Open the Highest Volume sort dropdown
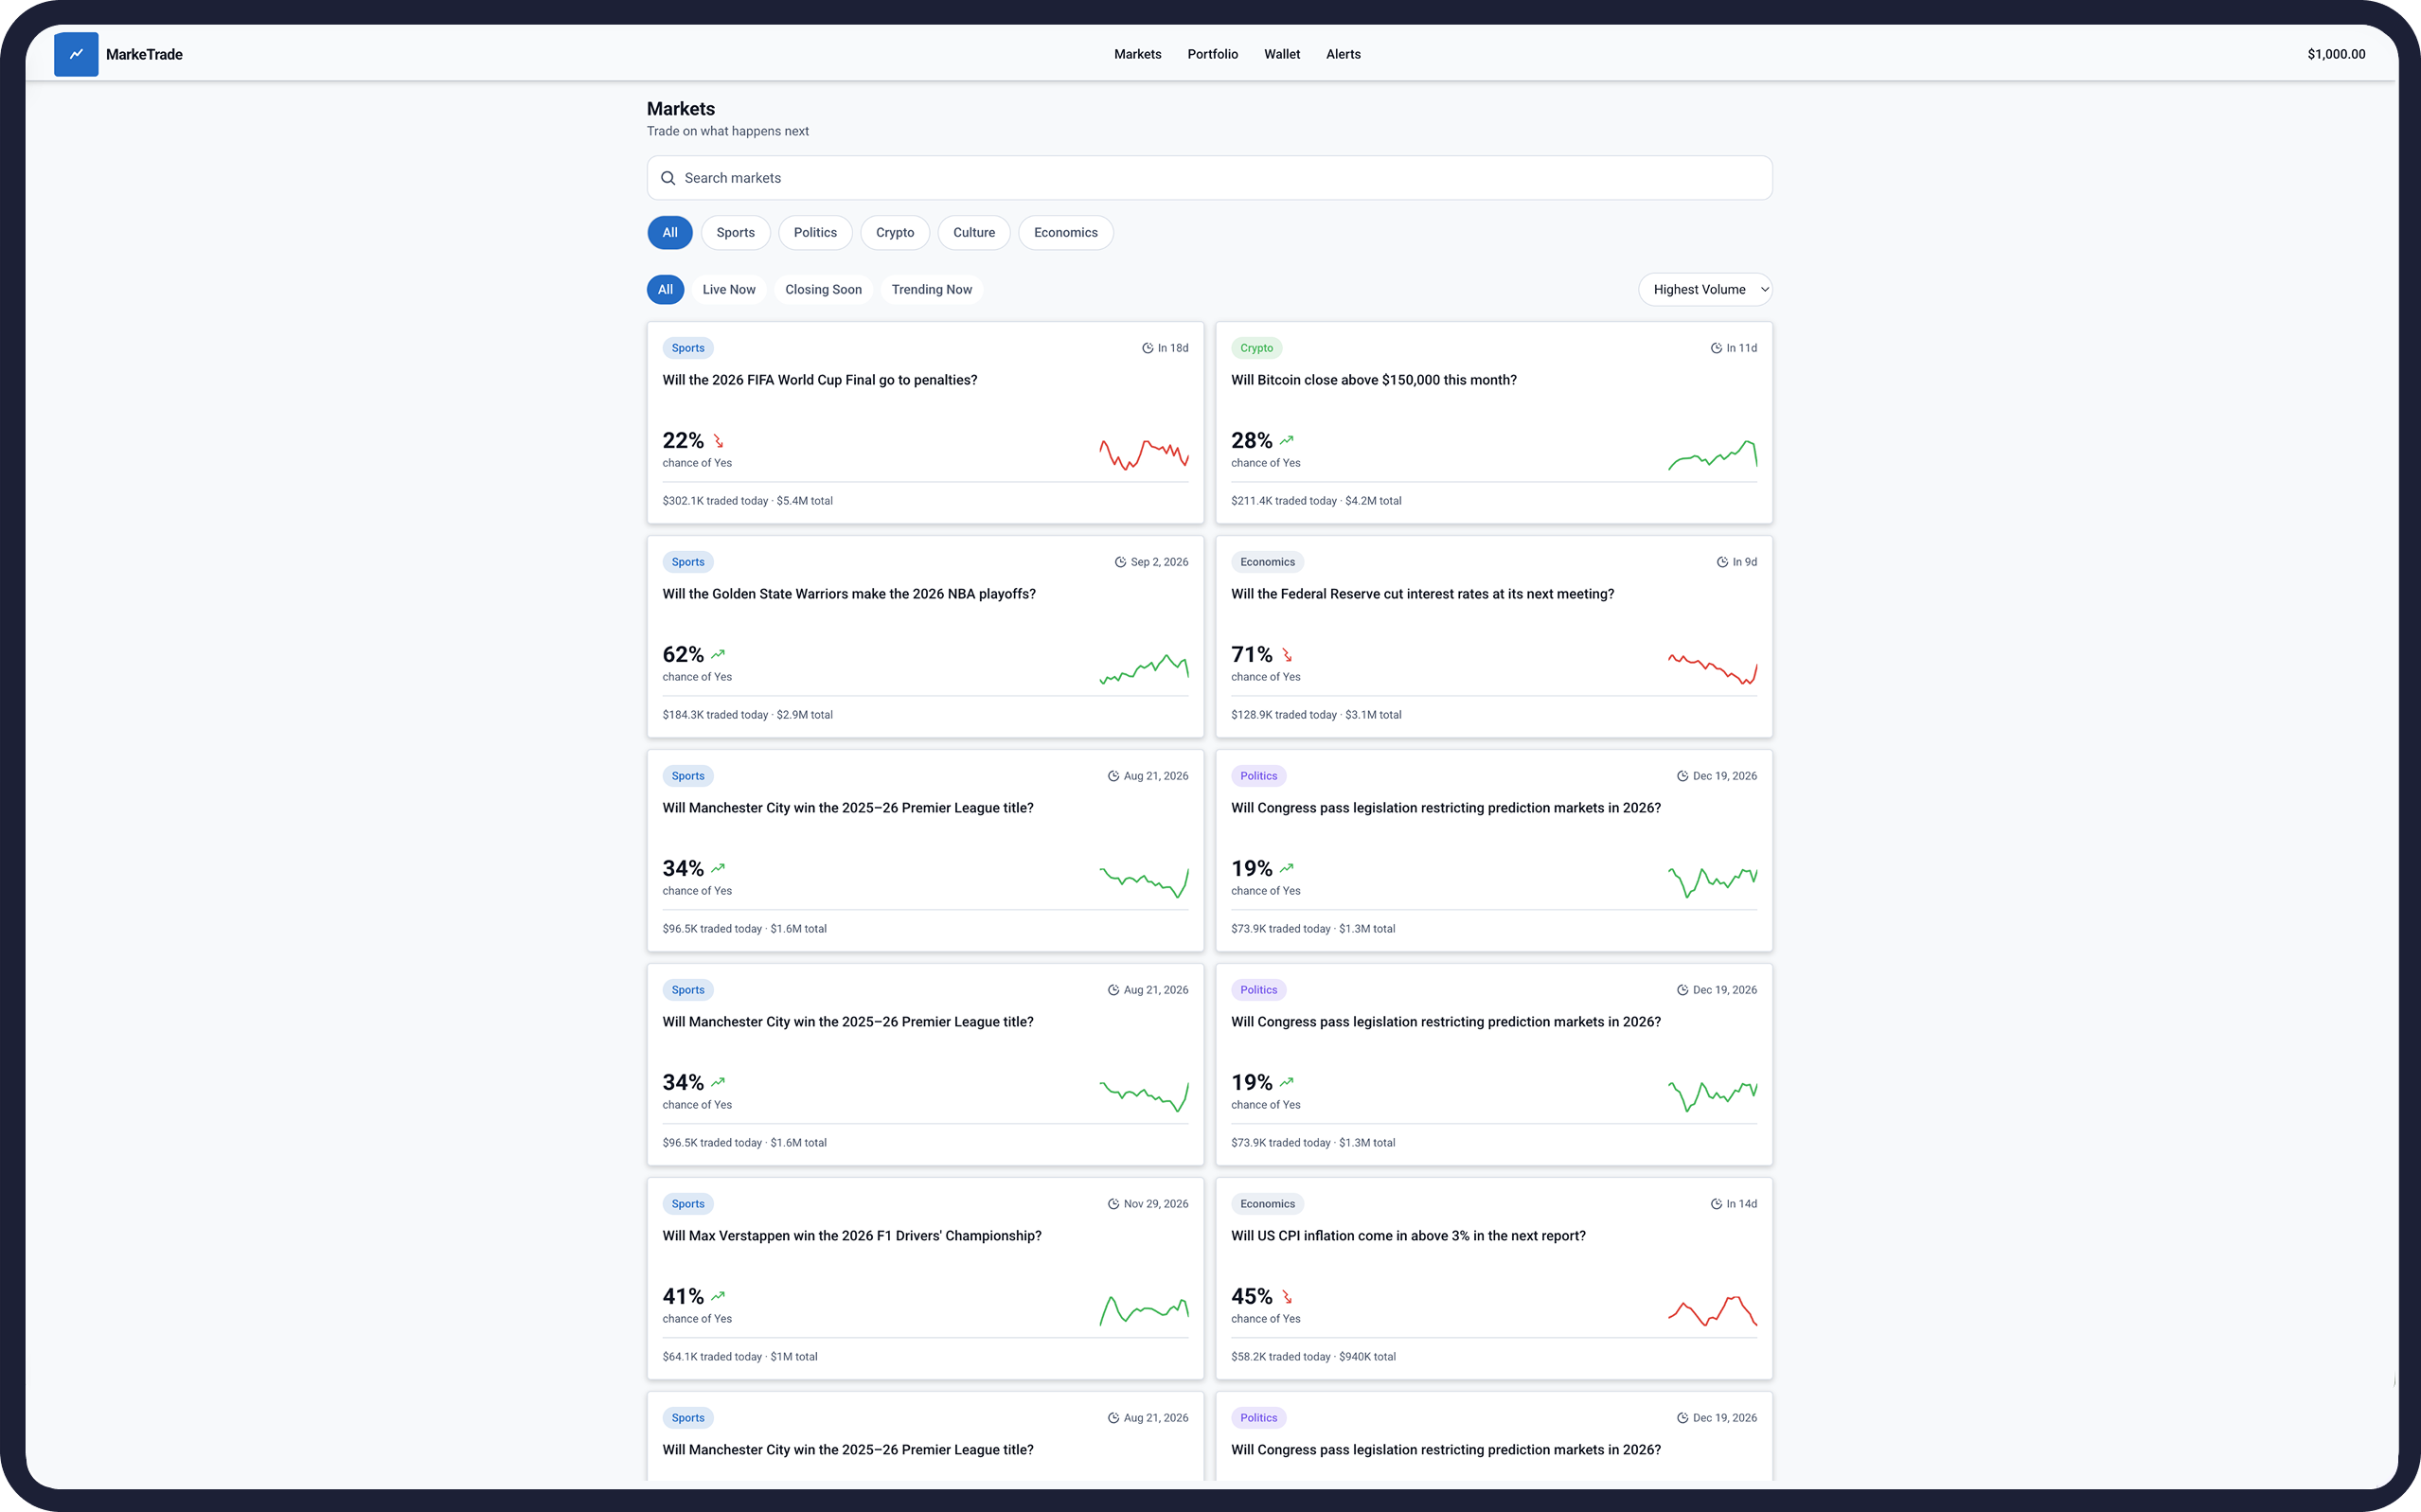This screenshot has height=1512, width=2421. click(x=1705, y=290)
